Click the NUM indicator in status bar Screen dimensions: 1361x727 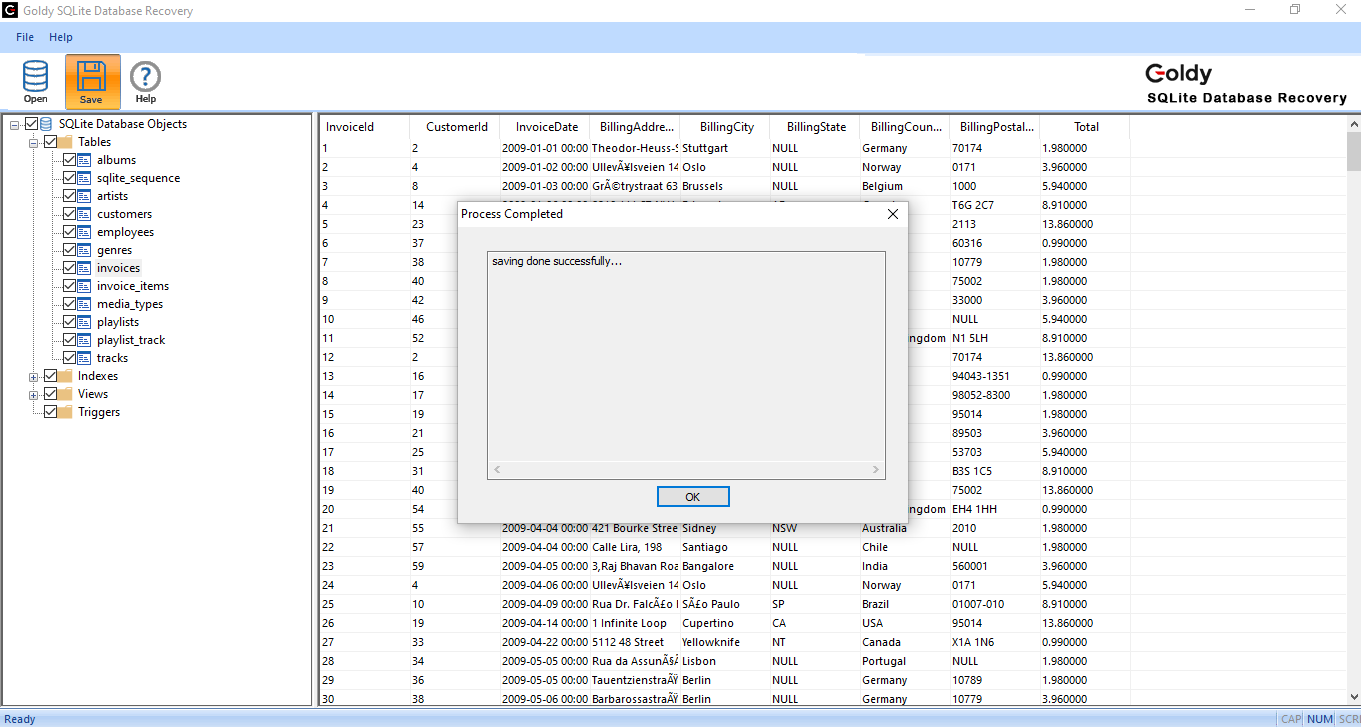1320,719
